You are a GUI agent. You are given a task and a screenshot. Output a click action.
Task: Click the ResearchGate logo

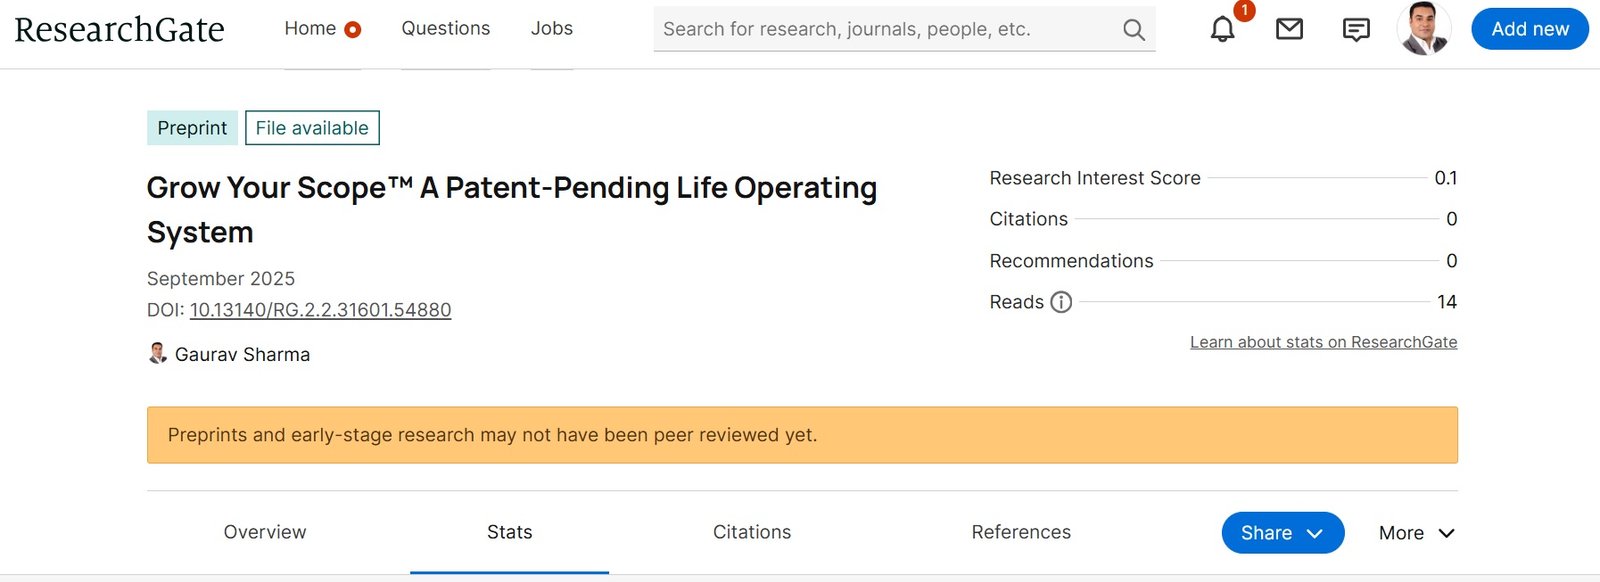119,30
